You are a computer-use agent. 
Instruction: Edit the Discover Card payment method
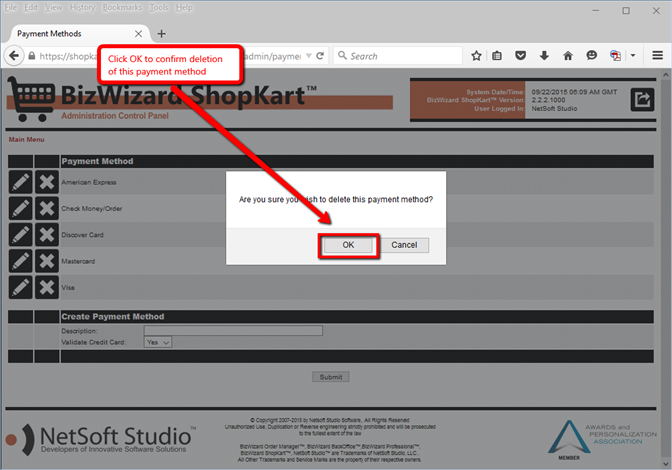tap(21, 235)
